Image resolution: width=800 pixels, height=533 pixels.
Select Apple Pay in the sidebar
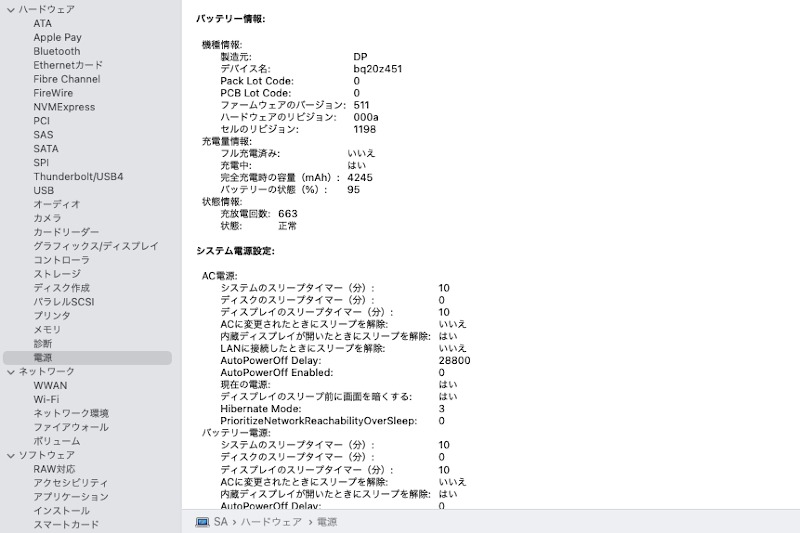coord(57,37)
